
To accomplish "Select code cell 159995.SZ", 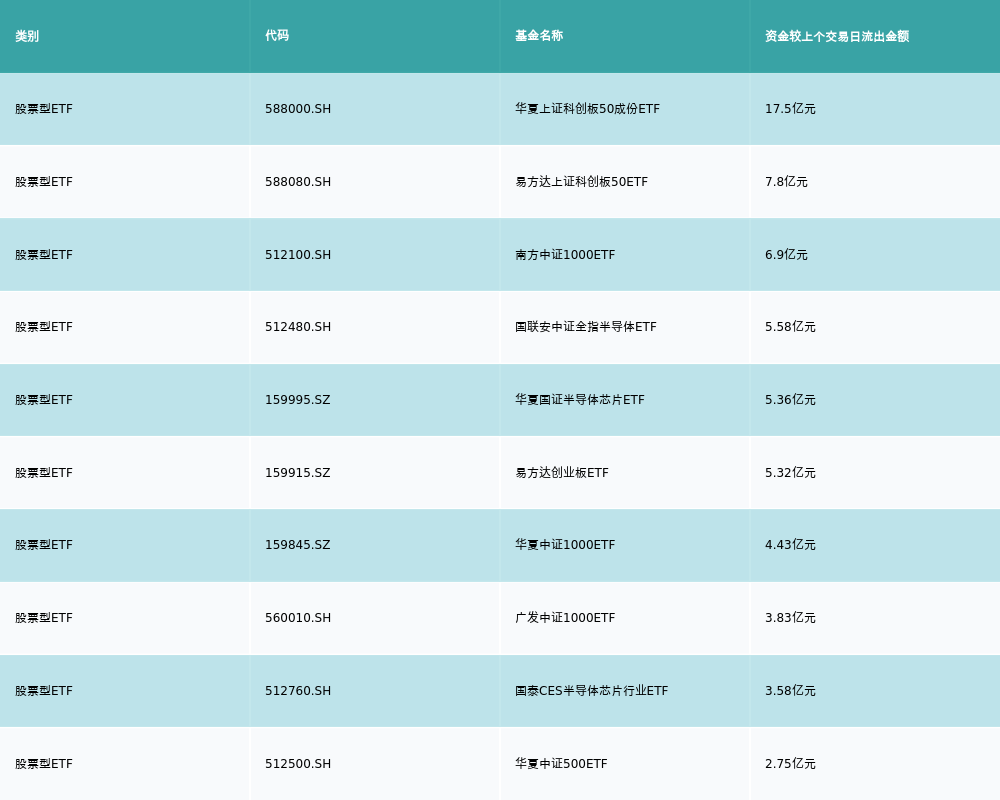I will [x=298, y=400].
